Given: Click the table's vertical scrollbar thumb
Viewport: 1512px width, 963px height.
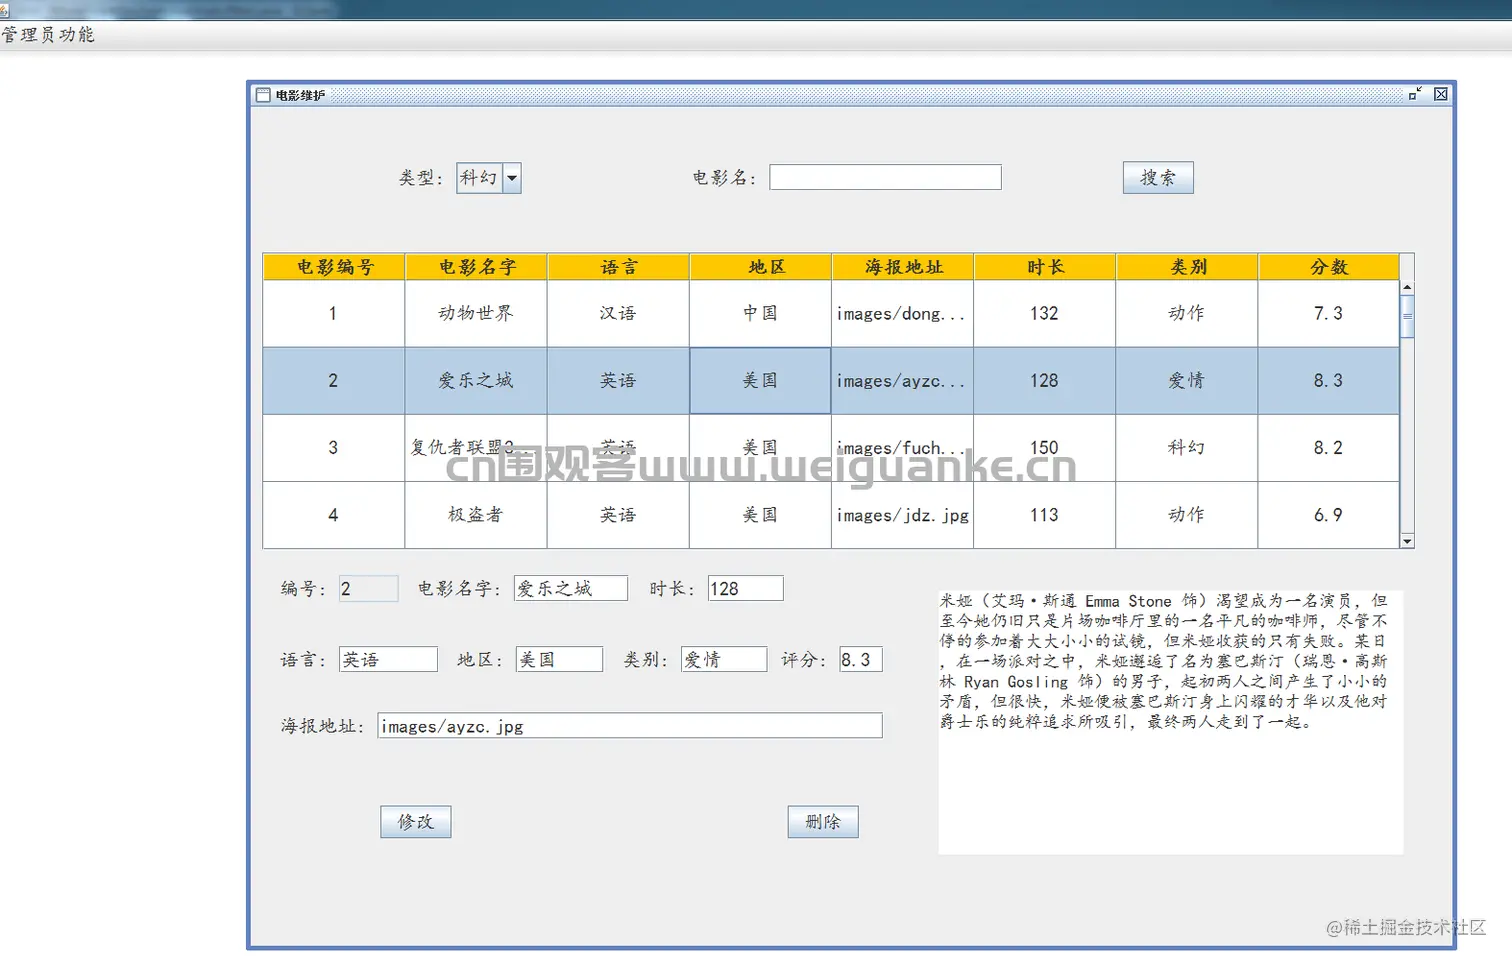Looking at the screenshot, I should coord(1407,317).
